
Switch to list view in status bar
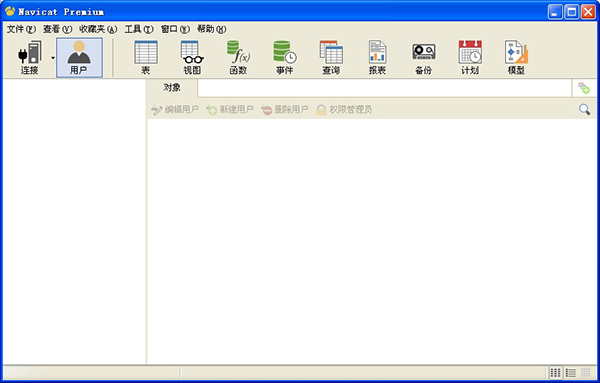pyautogui.click(x=571, y=372)
